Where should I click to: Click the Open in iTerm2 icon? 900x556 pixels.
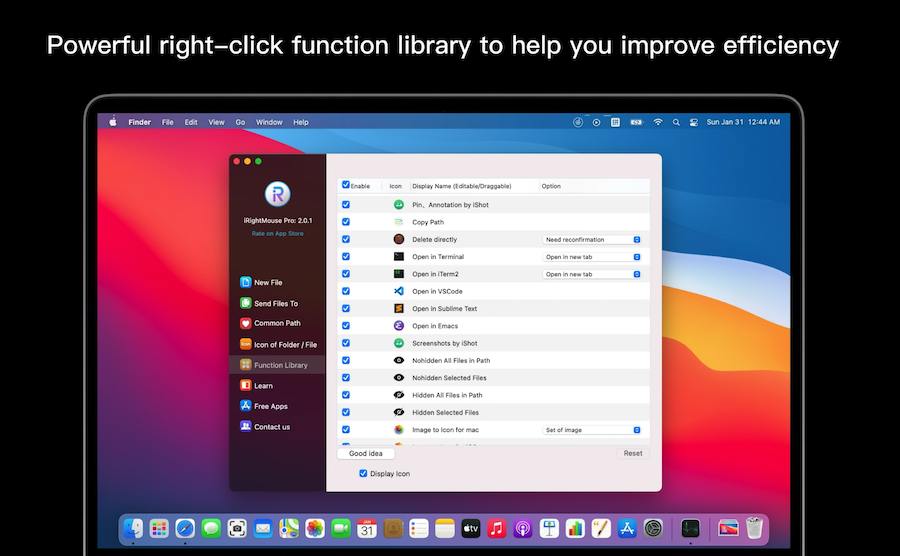click(399, 274)
